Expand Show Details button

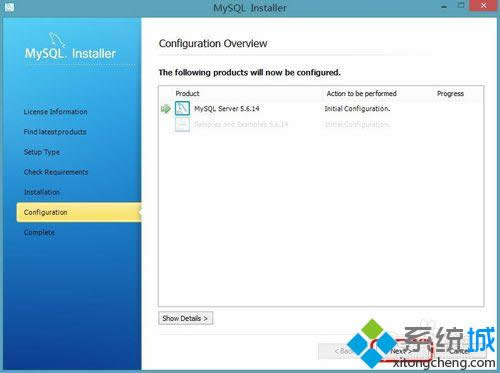tap(185, 318)
